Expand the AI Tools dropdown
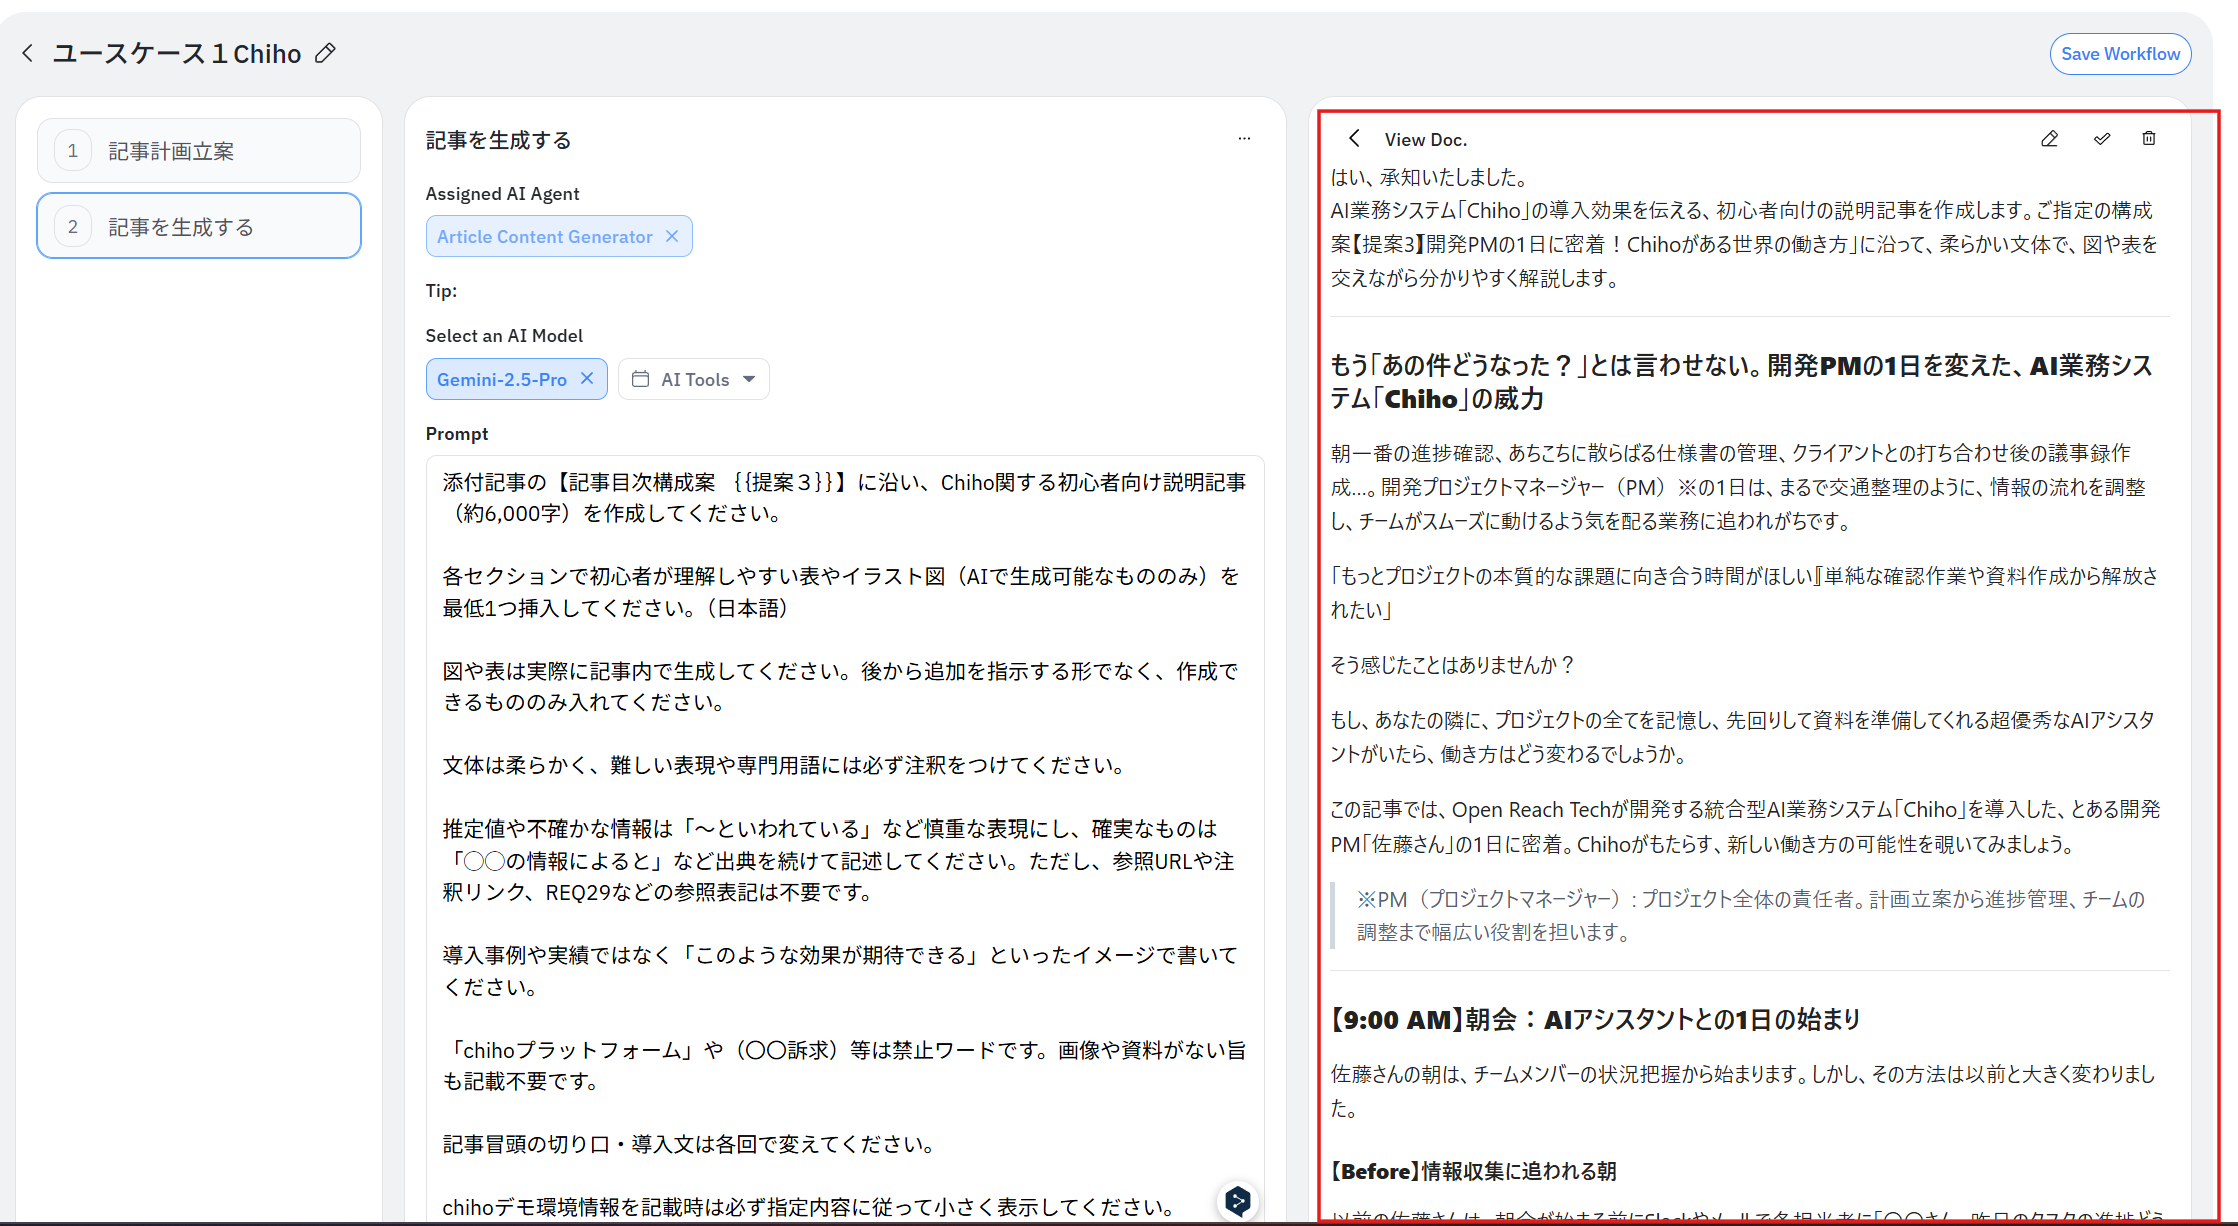This screenshot has width=2238, height=1226. pyautogui.click(x=694, y=379)
